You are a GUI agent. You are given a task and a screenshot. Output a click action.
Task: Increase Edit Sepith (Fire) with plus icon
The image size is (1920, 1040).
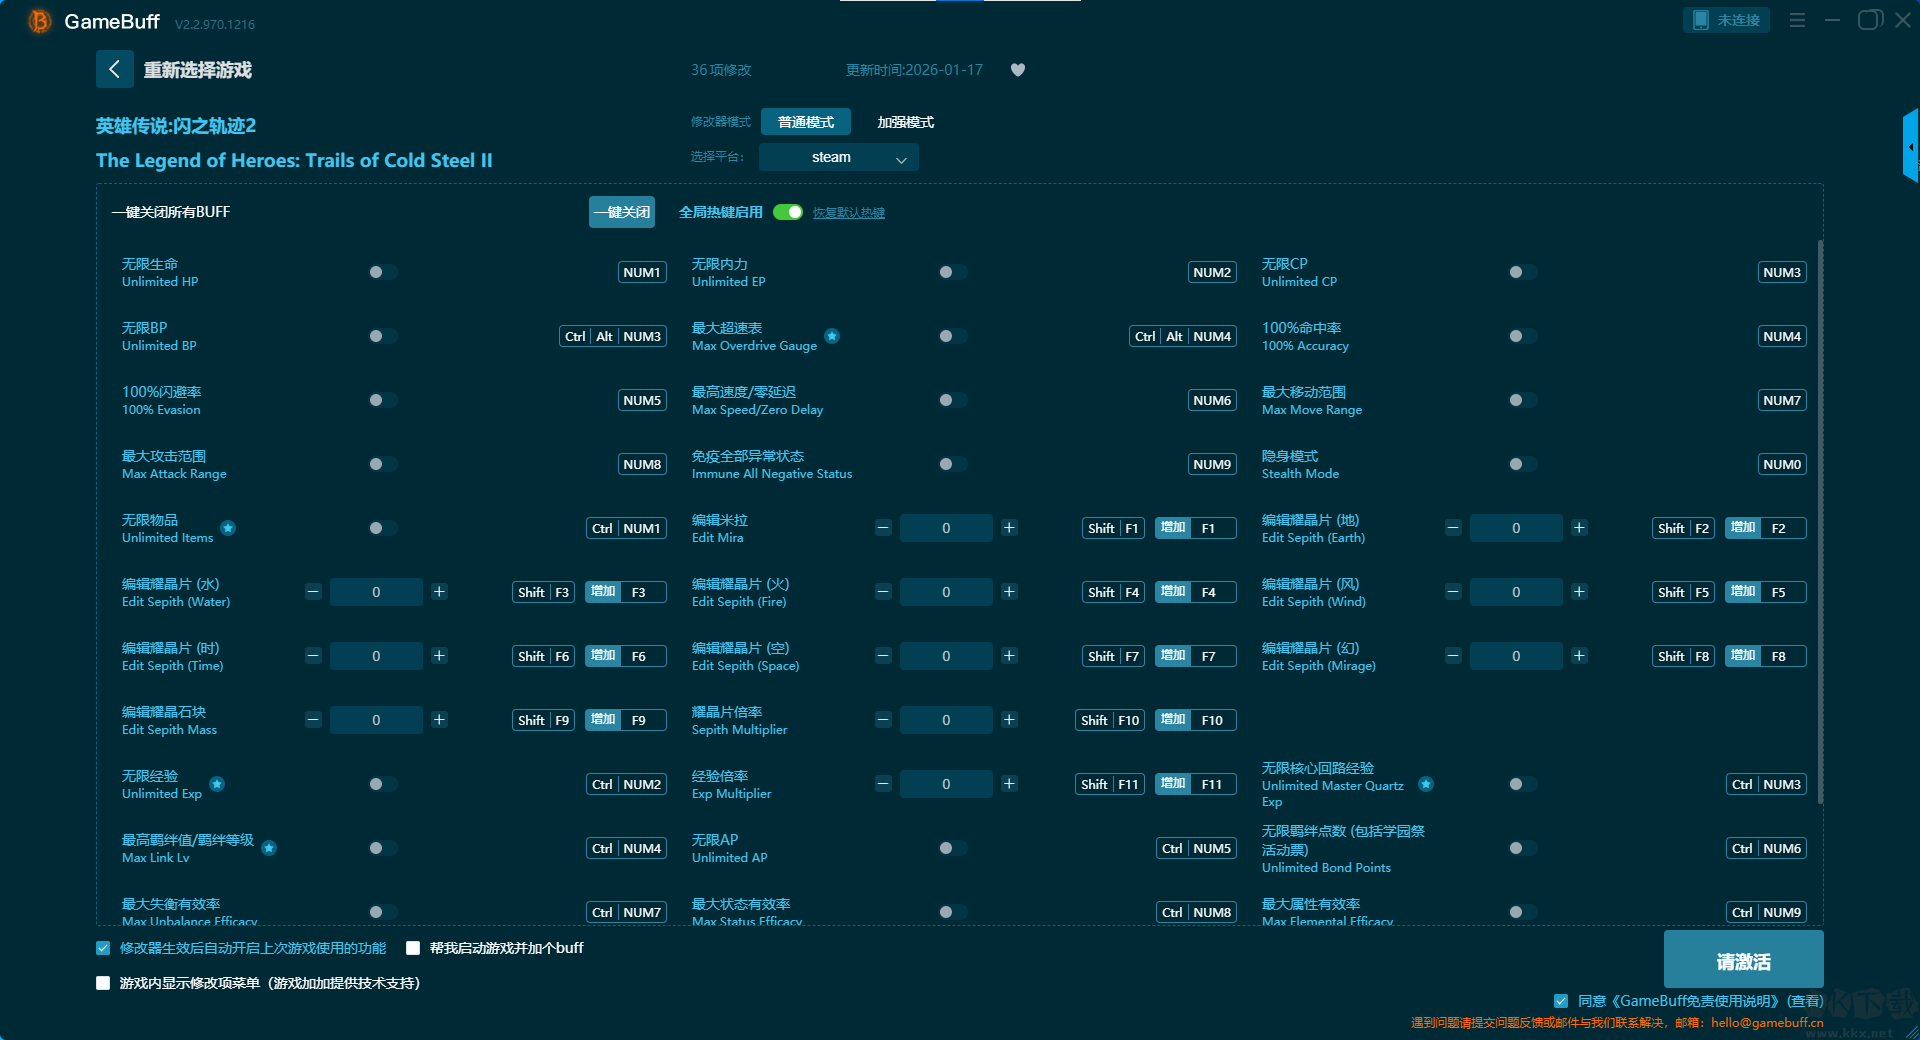coord(1009,592)
